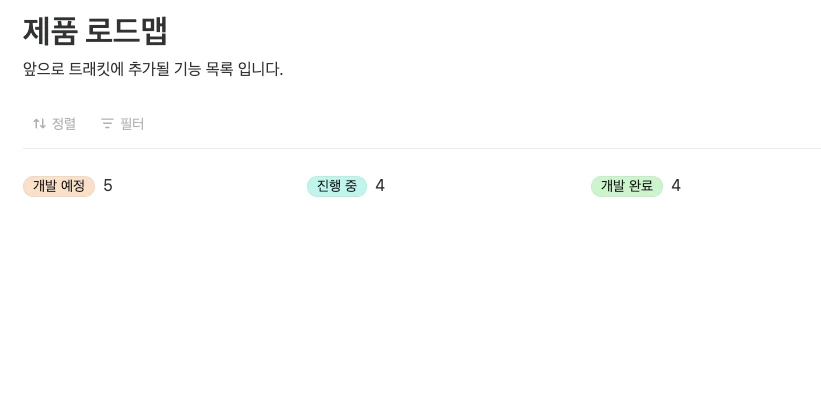Click the word 예정 in the orange tag

[73, 186]
